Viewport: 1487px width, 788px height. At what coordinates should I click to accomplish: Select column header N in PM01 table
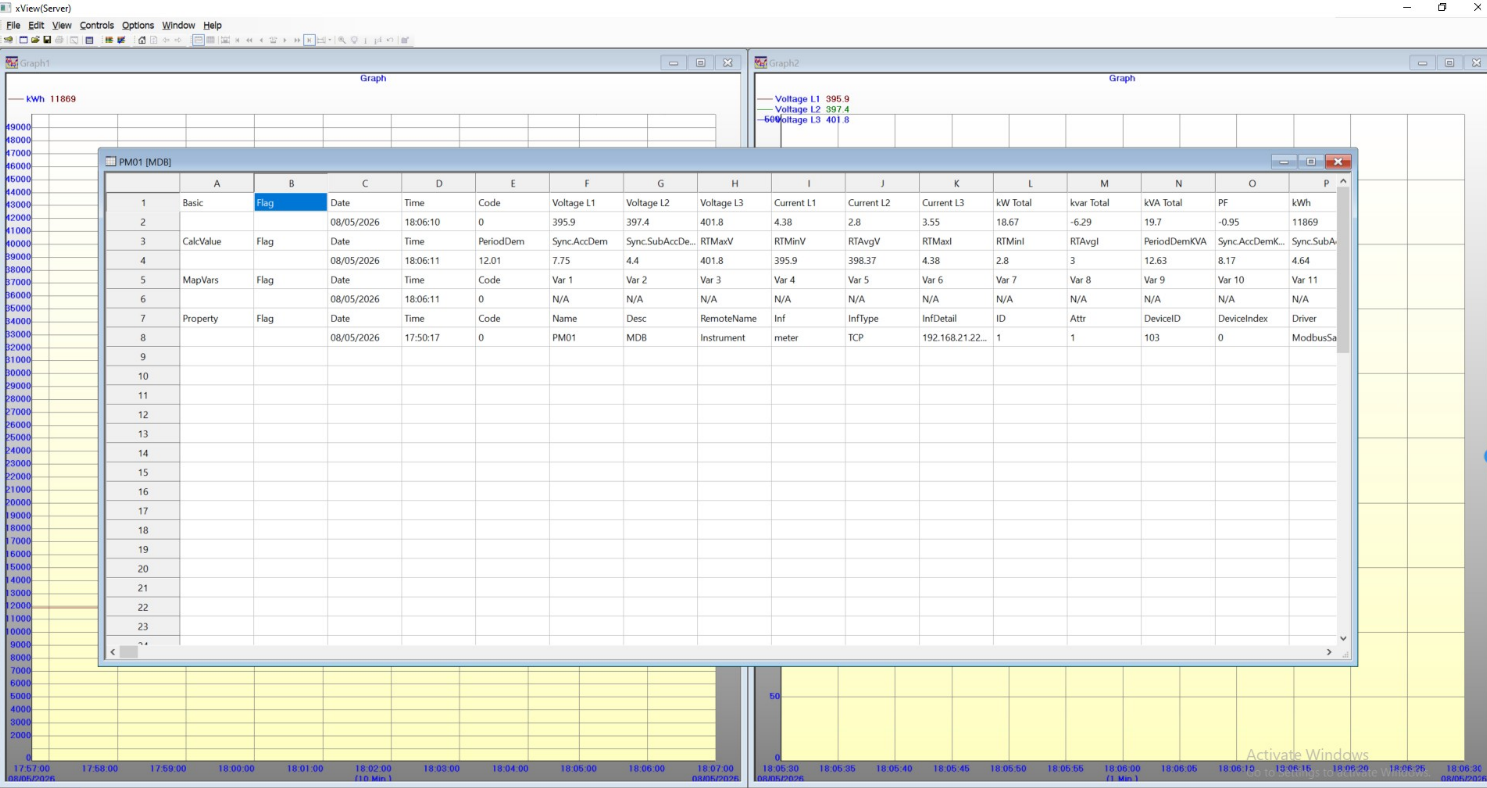tap(1179, 183)
